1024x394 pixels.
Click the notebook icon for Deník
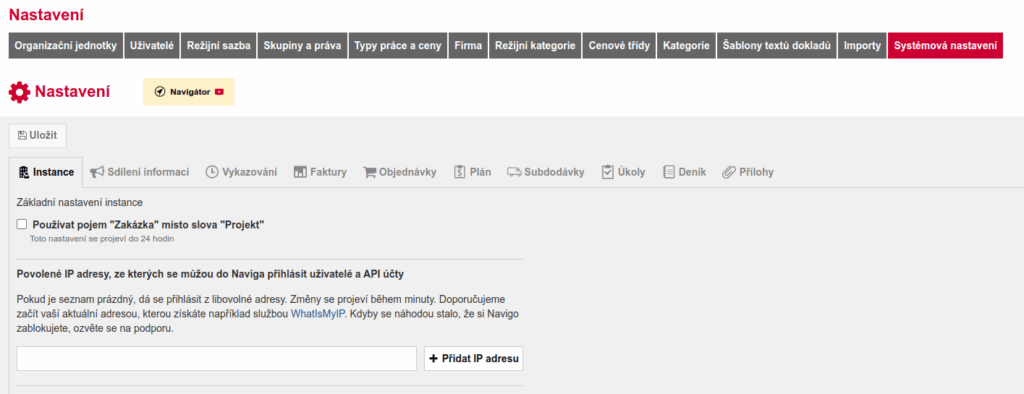click(x=669, y=172)
